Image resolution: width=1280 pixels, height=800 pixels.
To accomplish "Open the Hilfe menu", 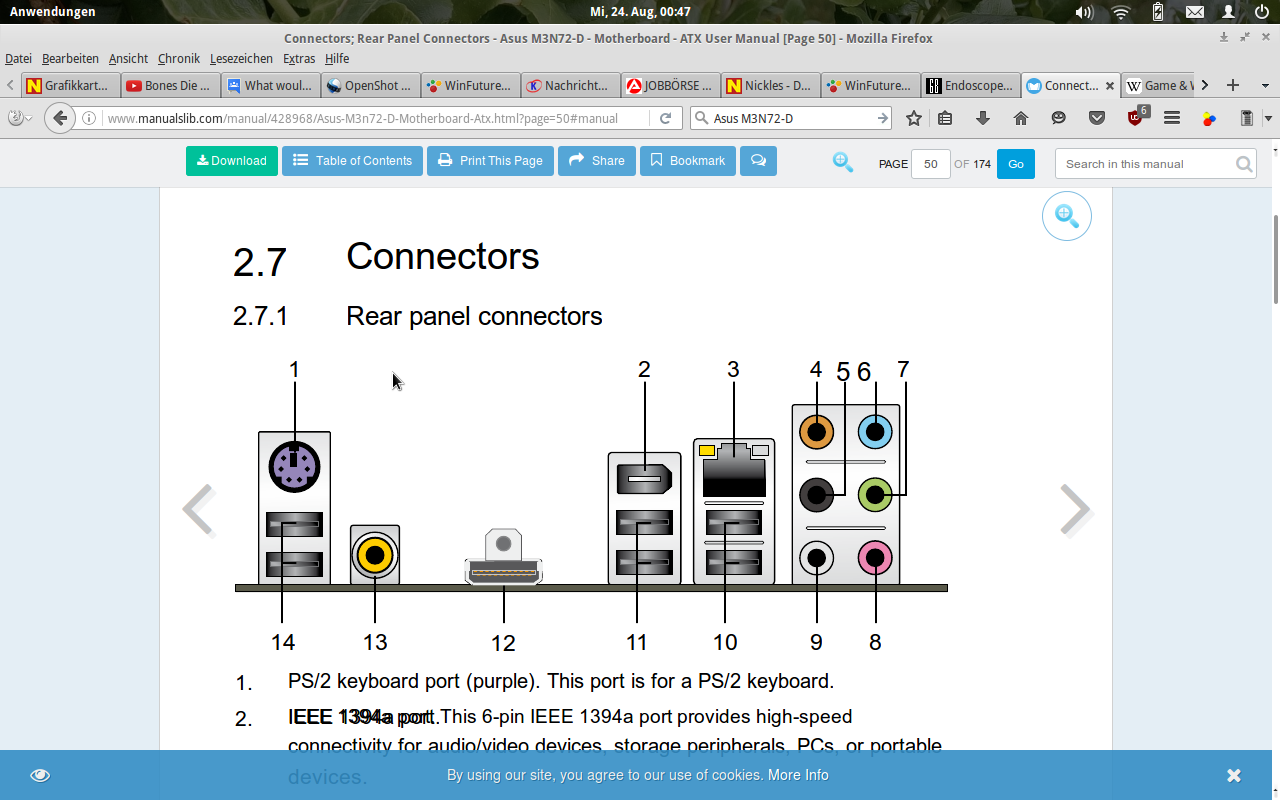I will 337,59.
